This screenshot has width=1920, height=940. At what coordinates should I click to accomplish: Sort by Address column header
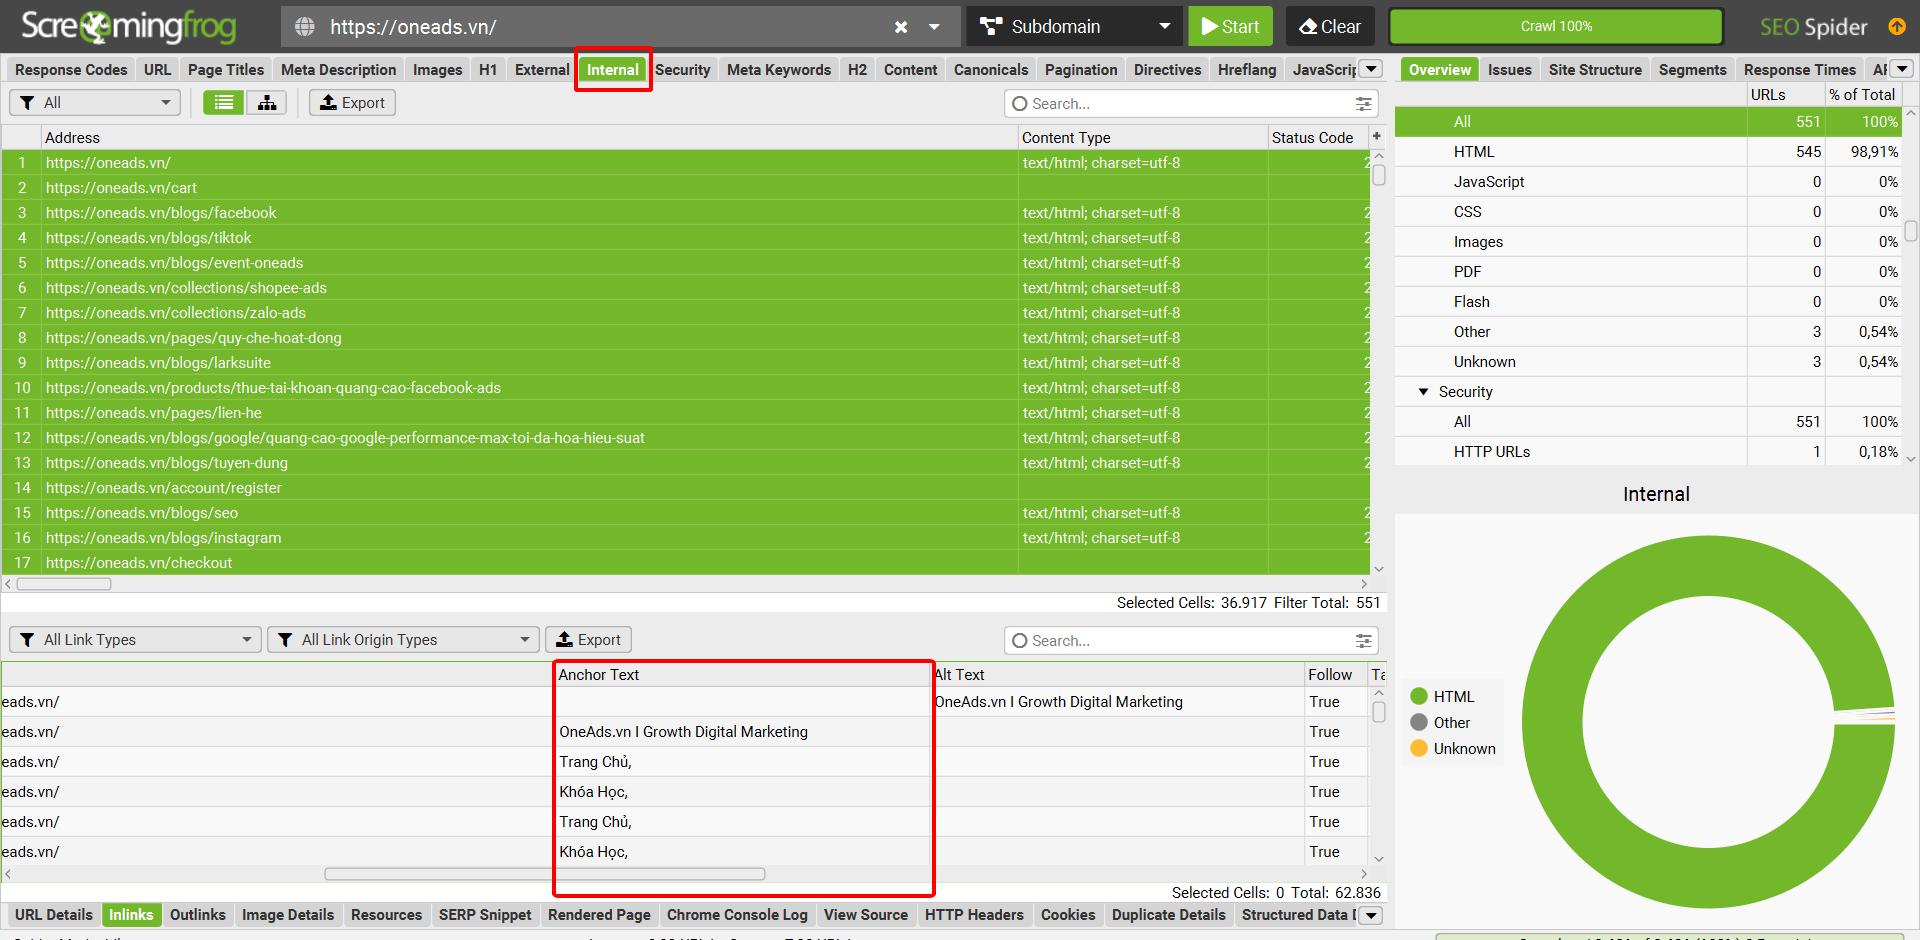coord(529,137)
